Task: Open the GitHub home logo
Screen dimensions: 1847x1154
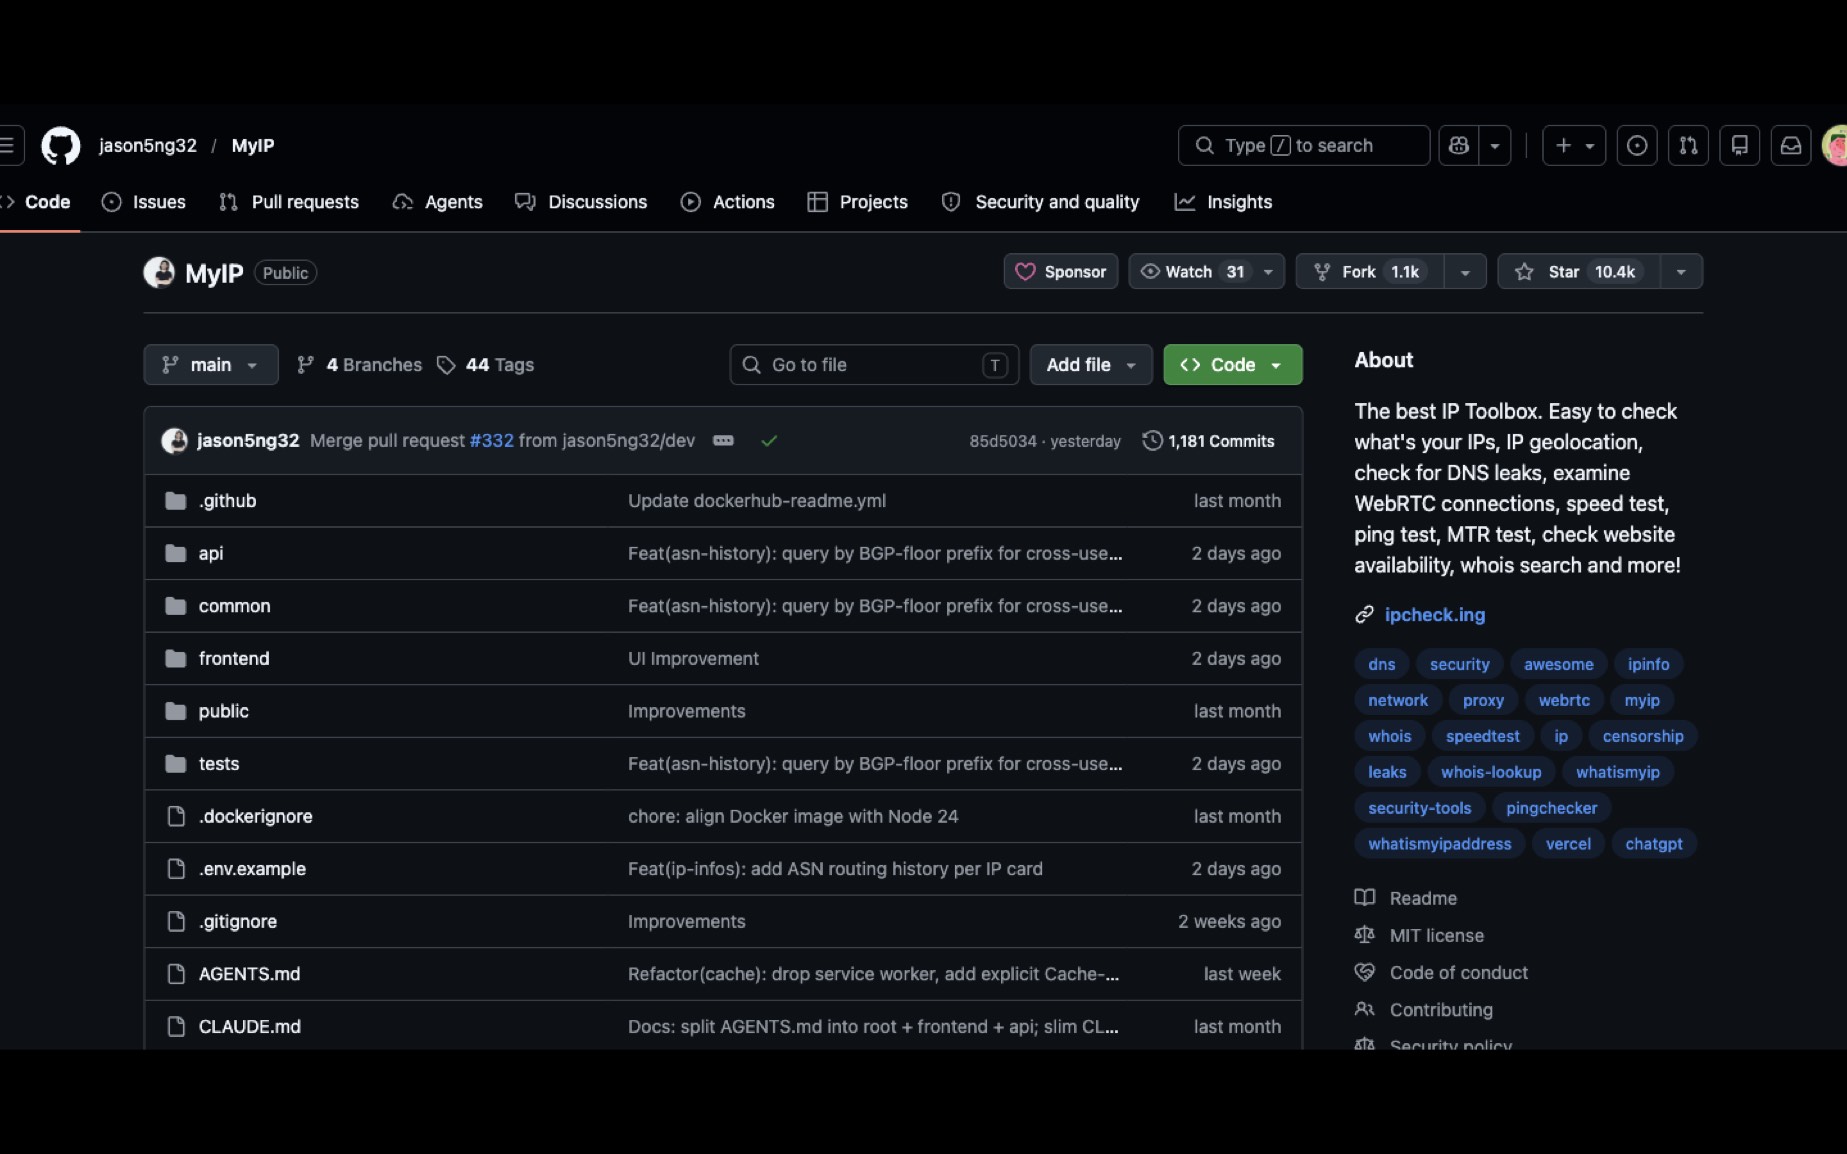Action: (60, 146)
